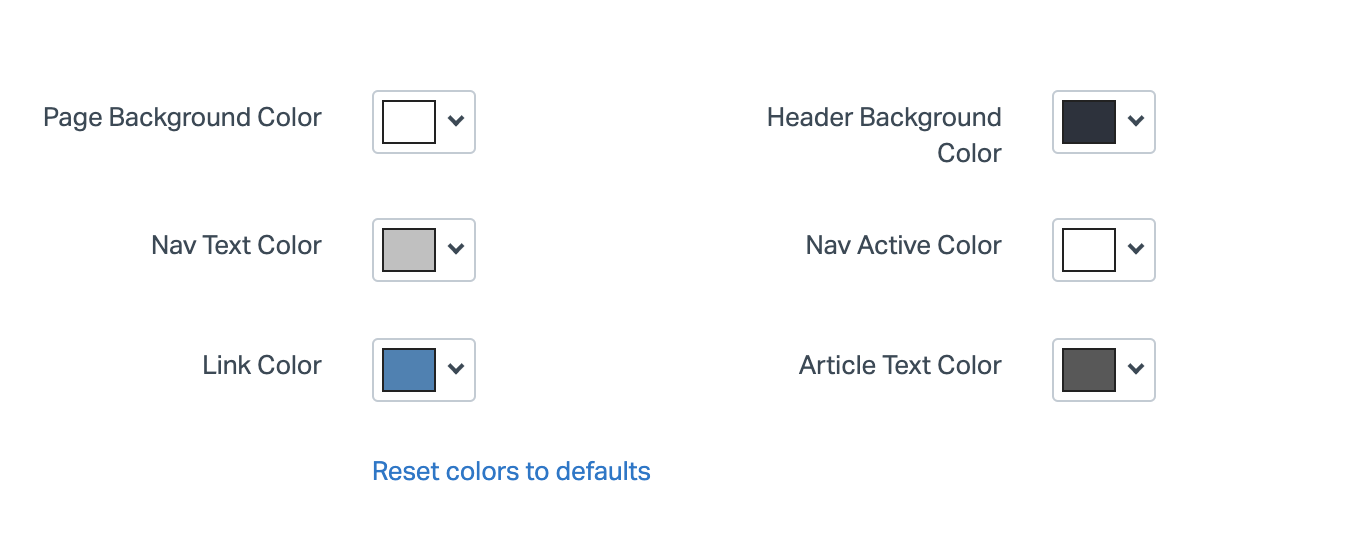The width and height of the screenshot is (1364, 552).
Task: Expand the Page Background Color dropdown arrow
Action: tap(456, 122)
